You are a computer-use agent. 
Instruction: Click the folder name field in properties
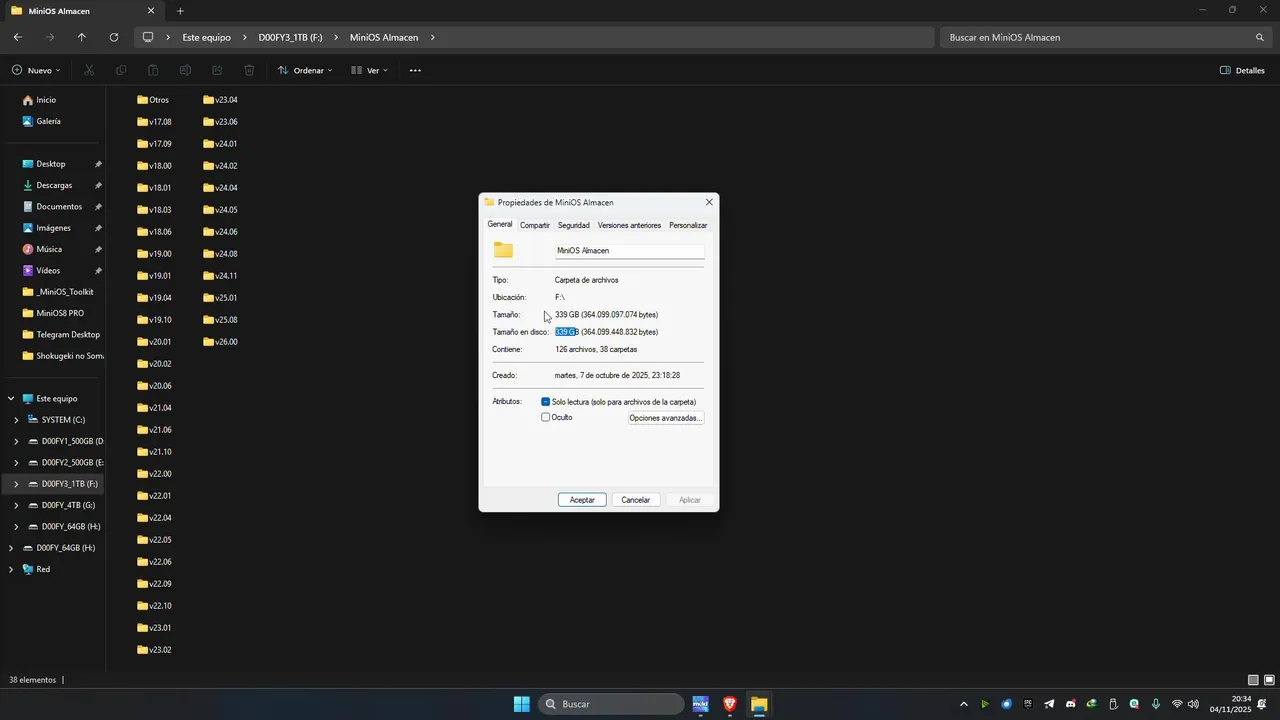click(630, 251)
